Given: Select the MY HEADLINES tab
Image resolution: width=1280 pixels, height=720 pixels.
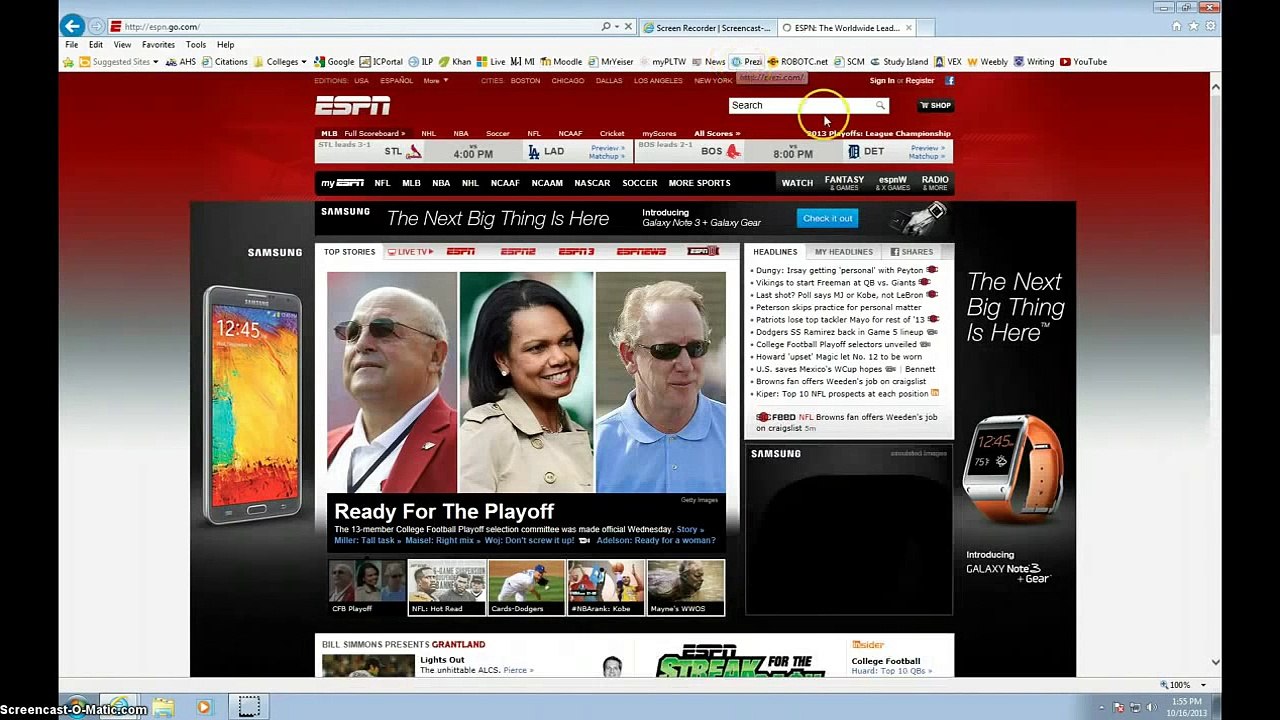Looking at the screenshot, I should pyautogui.click(x=843, y=252).
